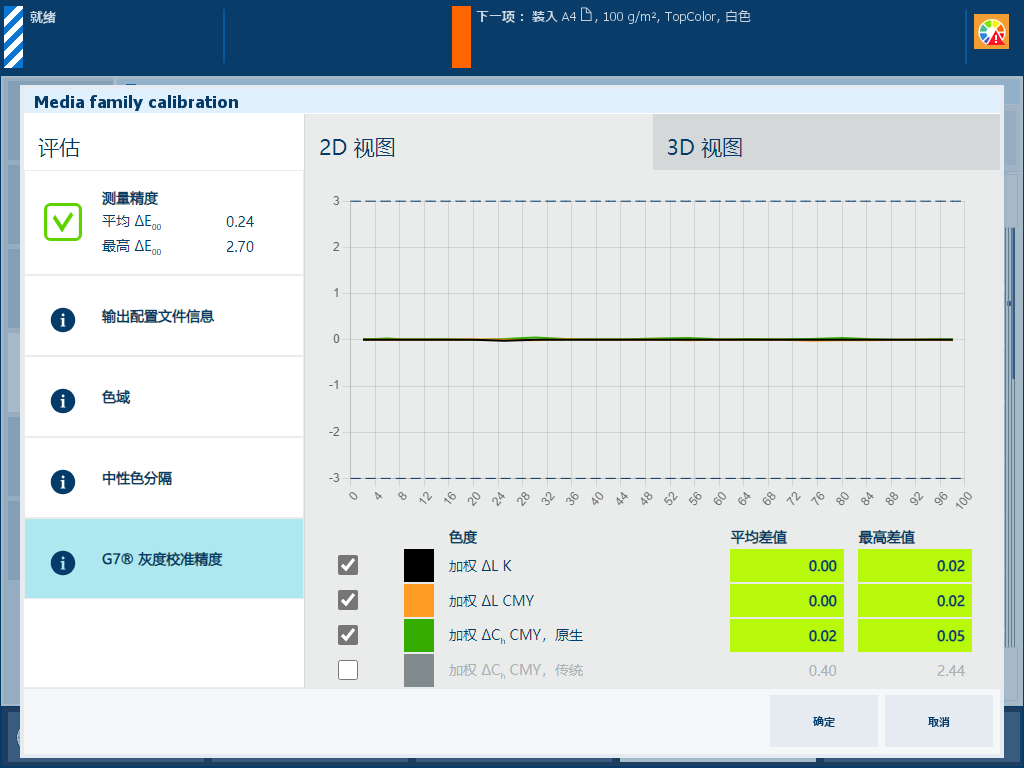The image size is (1024, 768).
Task: Click the 平均差值 column header
Action: 758,537
